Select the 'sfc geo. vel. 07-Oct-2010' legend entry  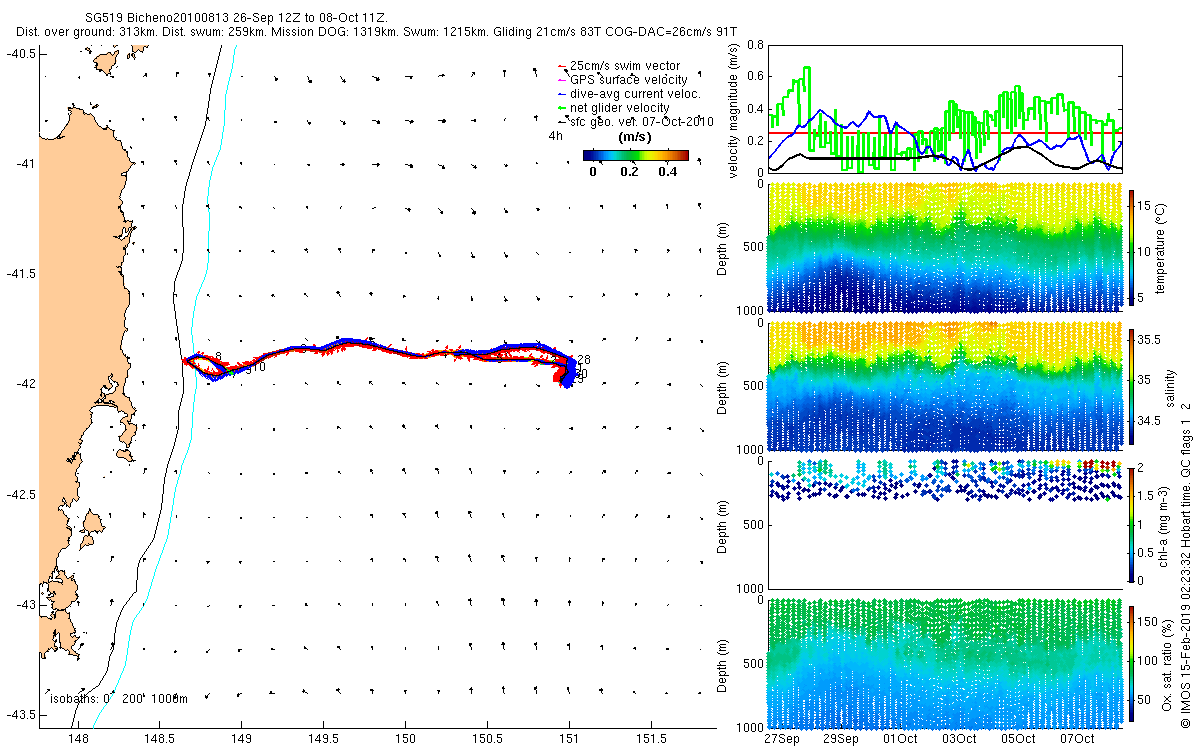coord(635,121)
